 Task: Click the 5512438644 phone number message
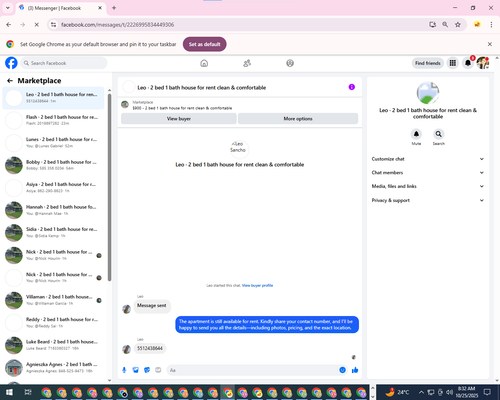(x=150, y=348)
